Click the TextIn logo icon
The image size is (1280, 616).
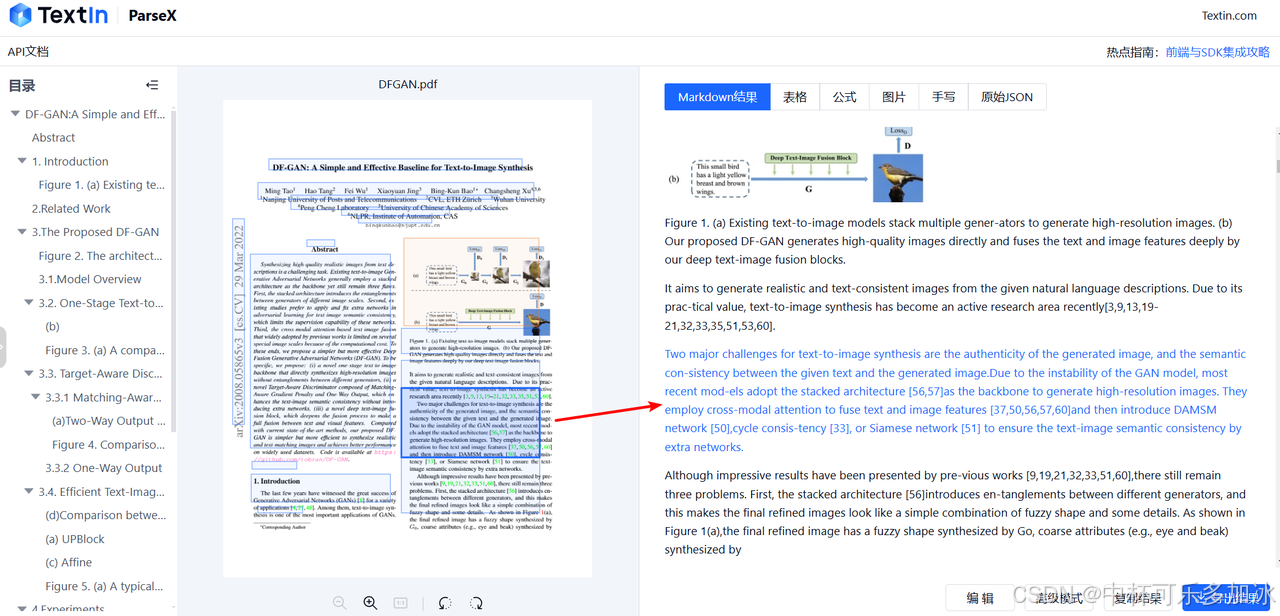[x=22, y=15]
